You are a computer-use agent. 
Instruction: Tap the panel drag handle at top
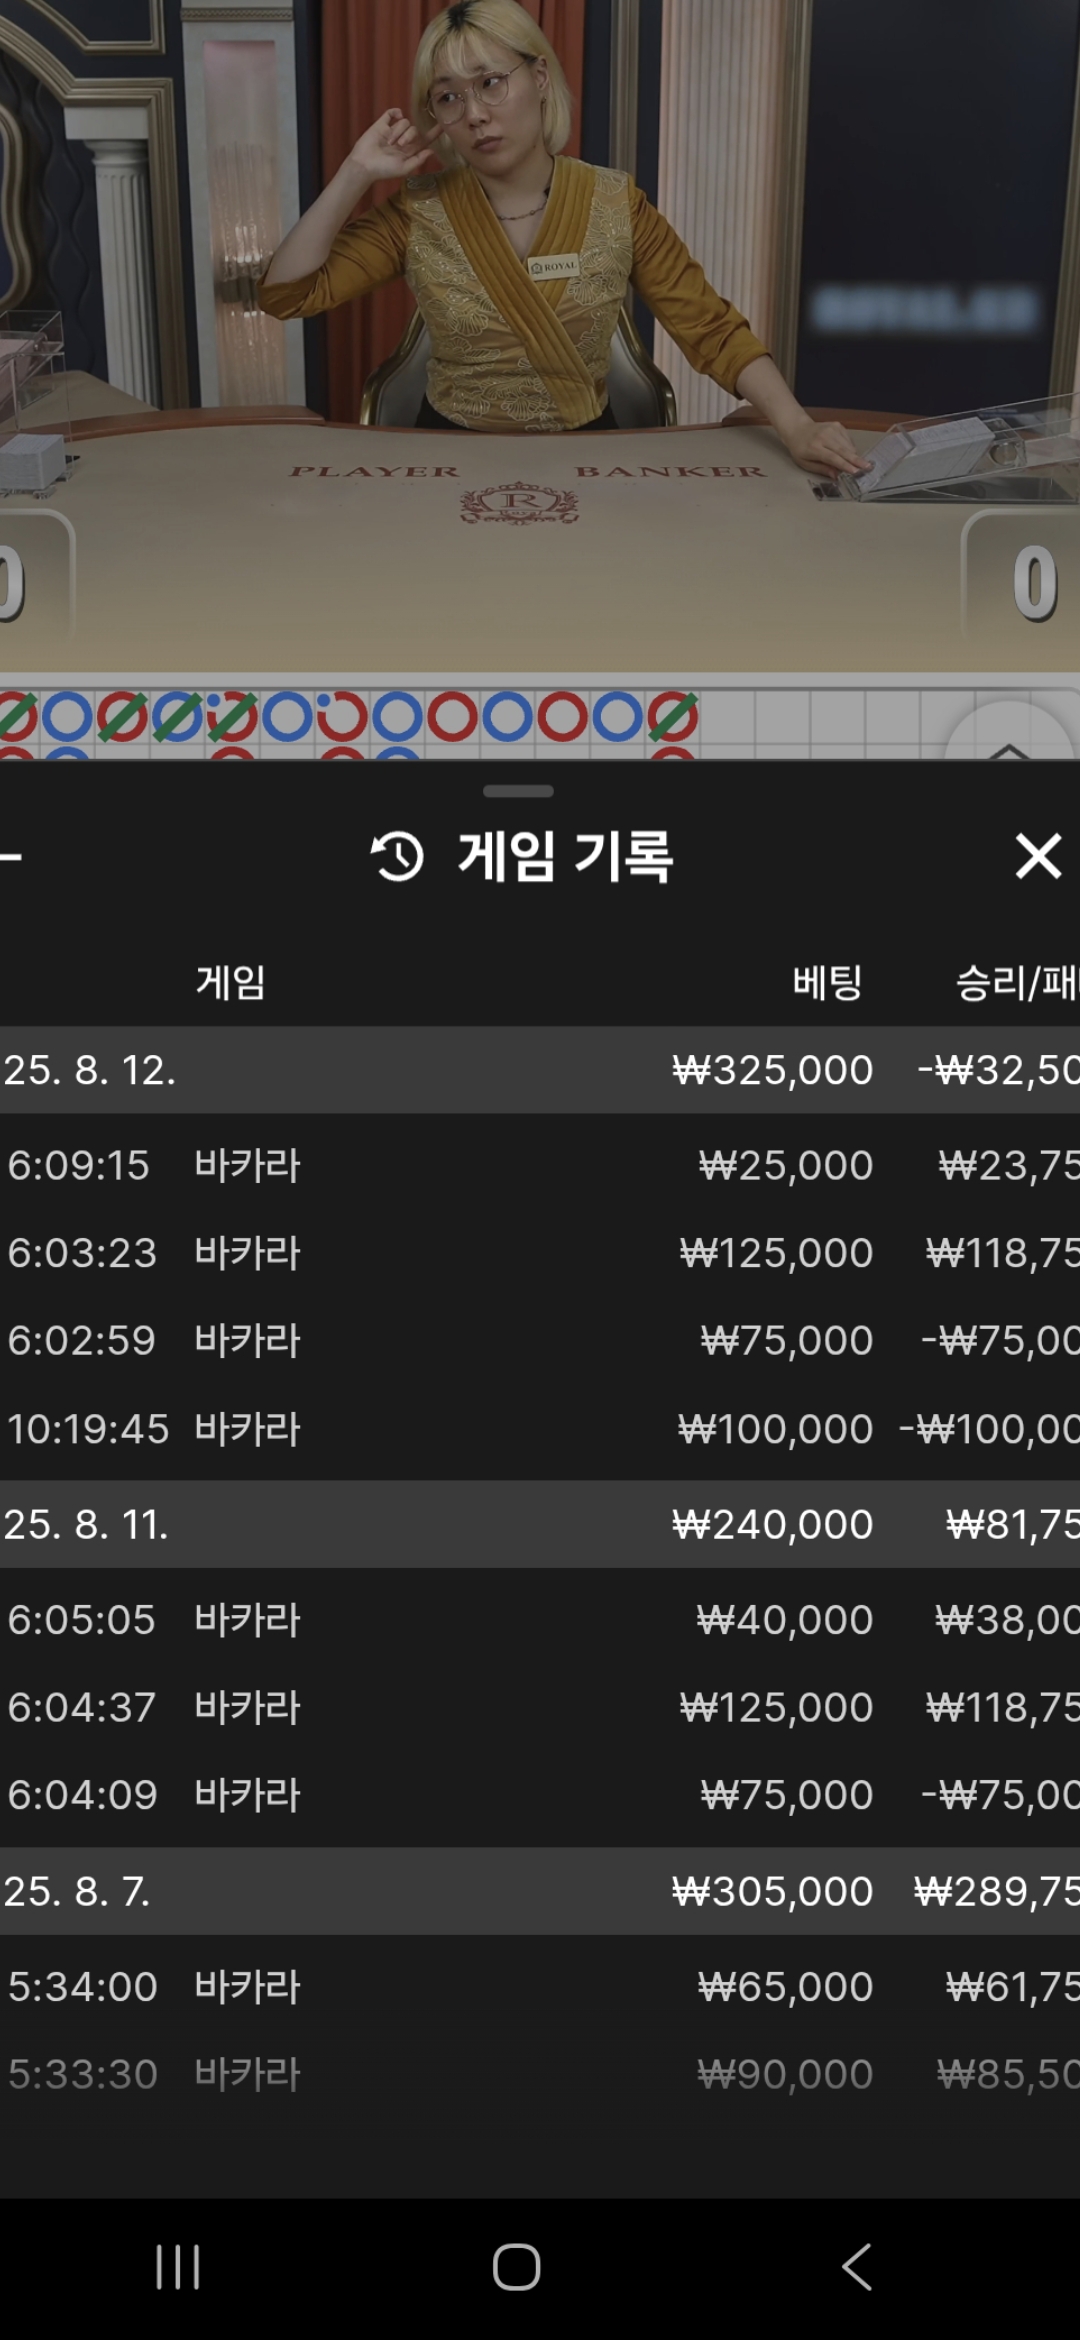coord(518,791)
